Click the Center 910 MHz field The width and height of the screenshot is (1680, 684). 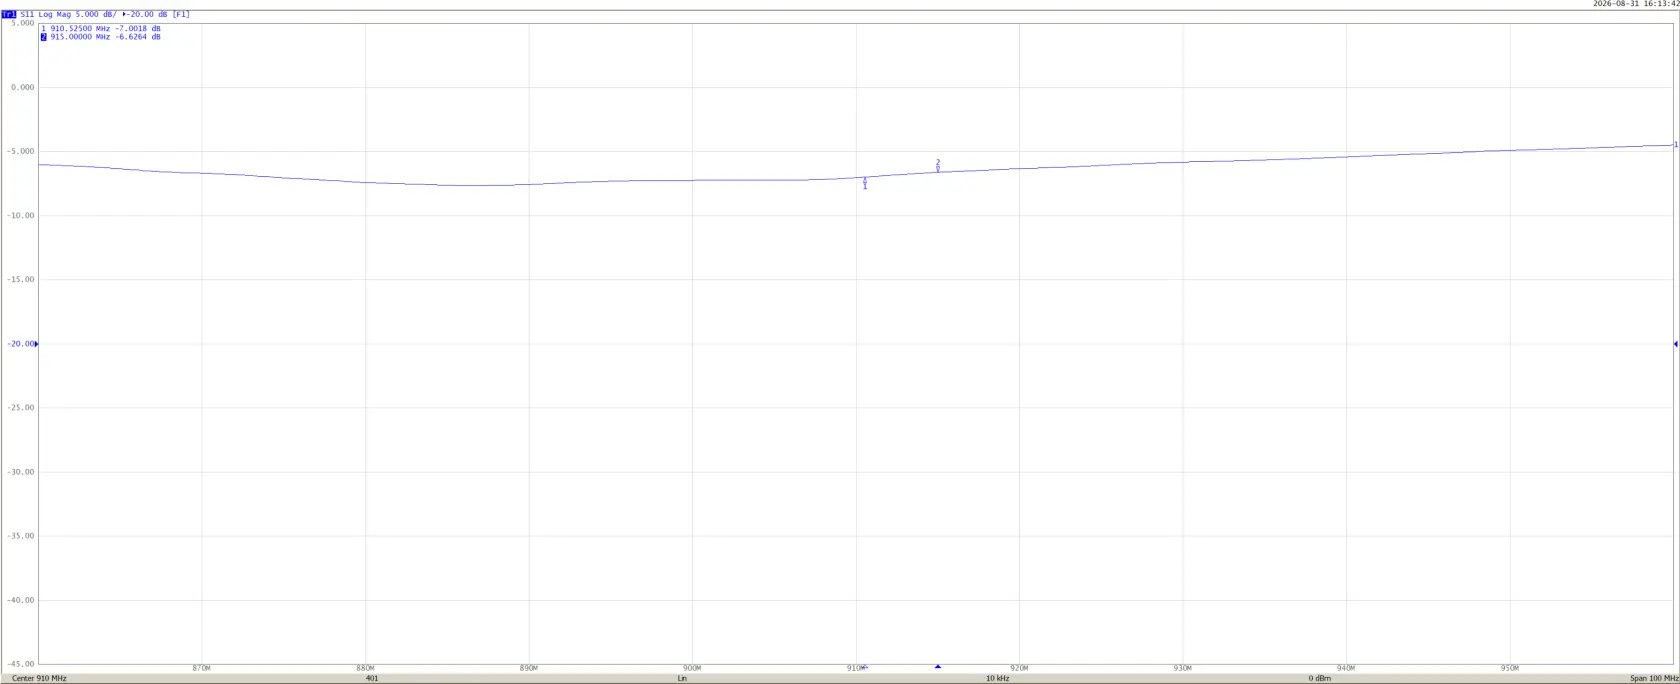(x=39, y=678)
